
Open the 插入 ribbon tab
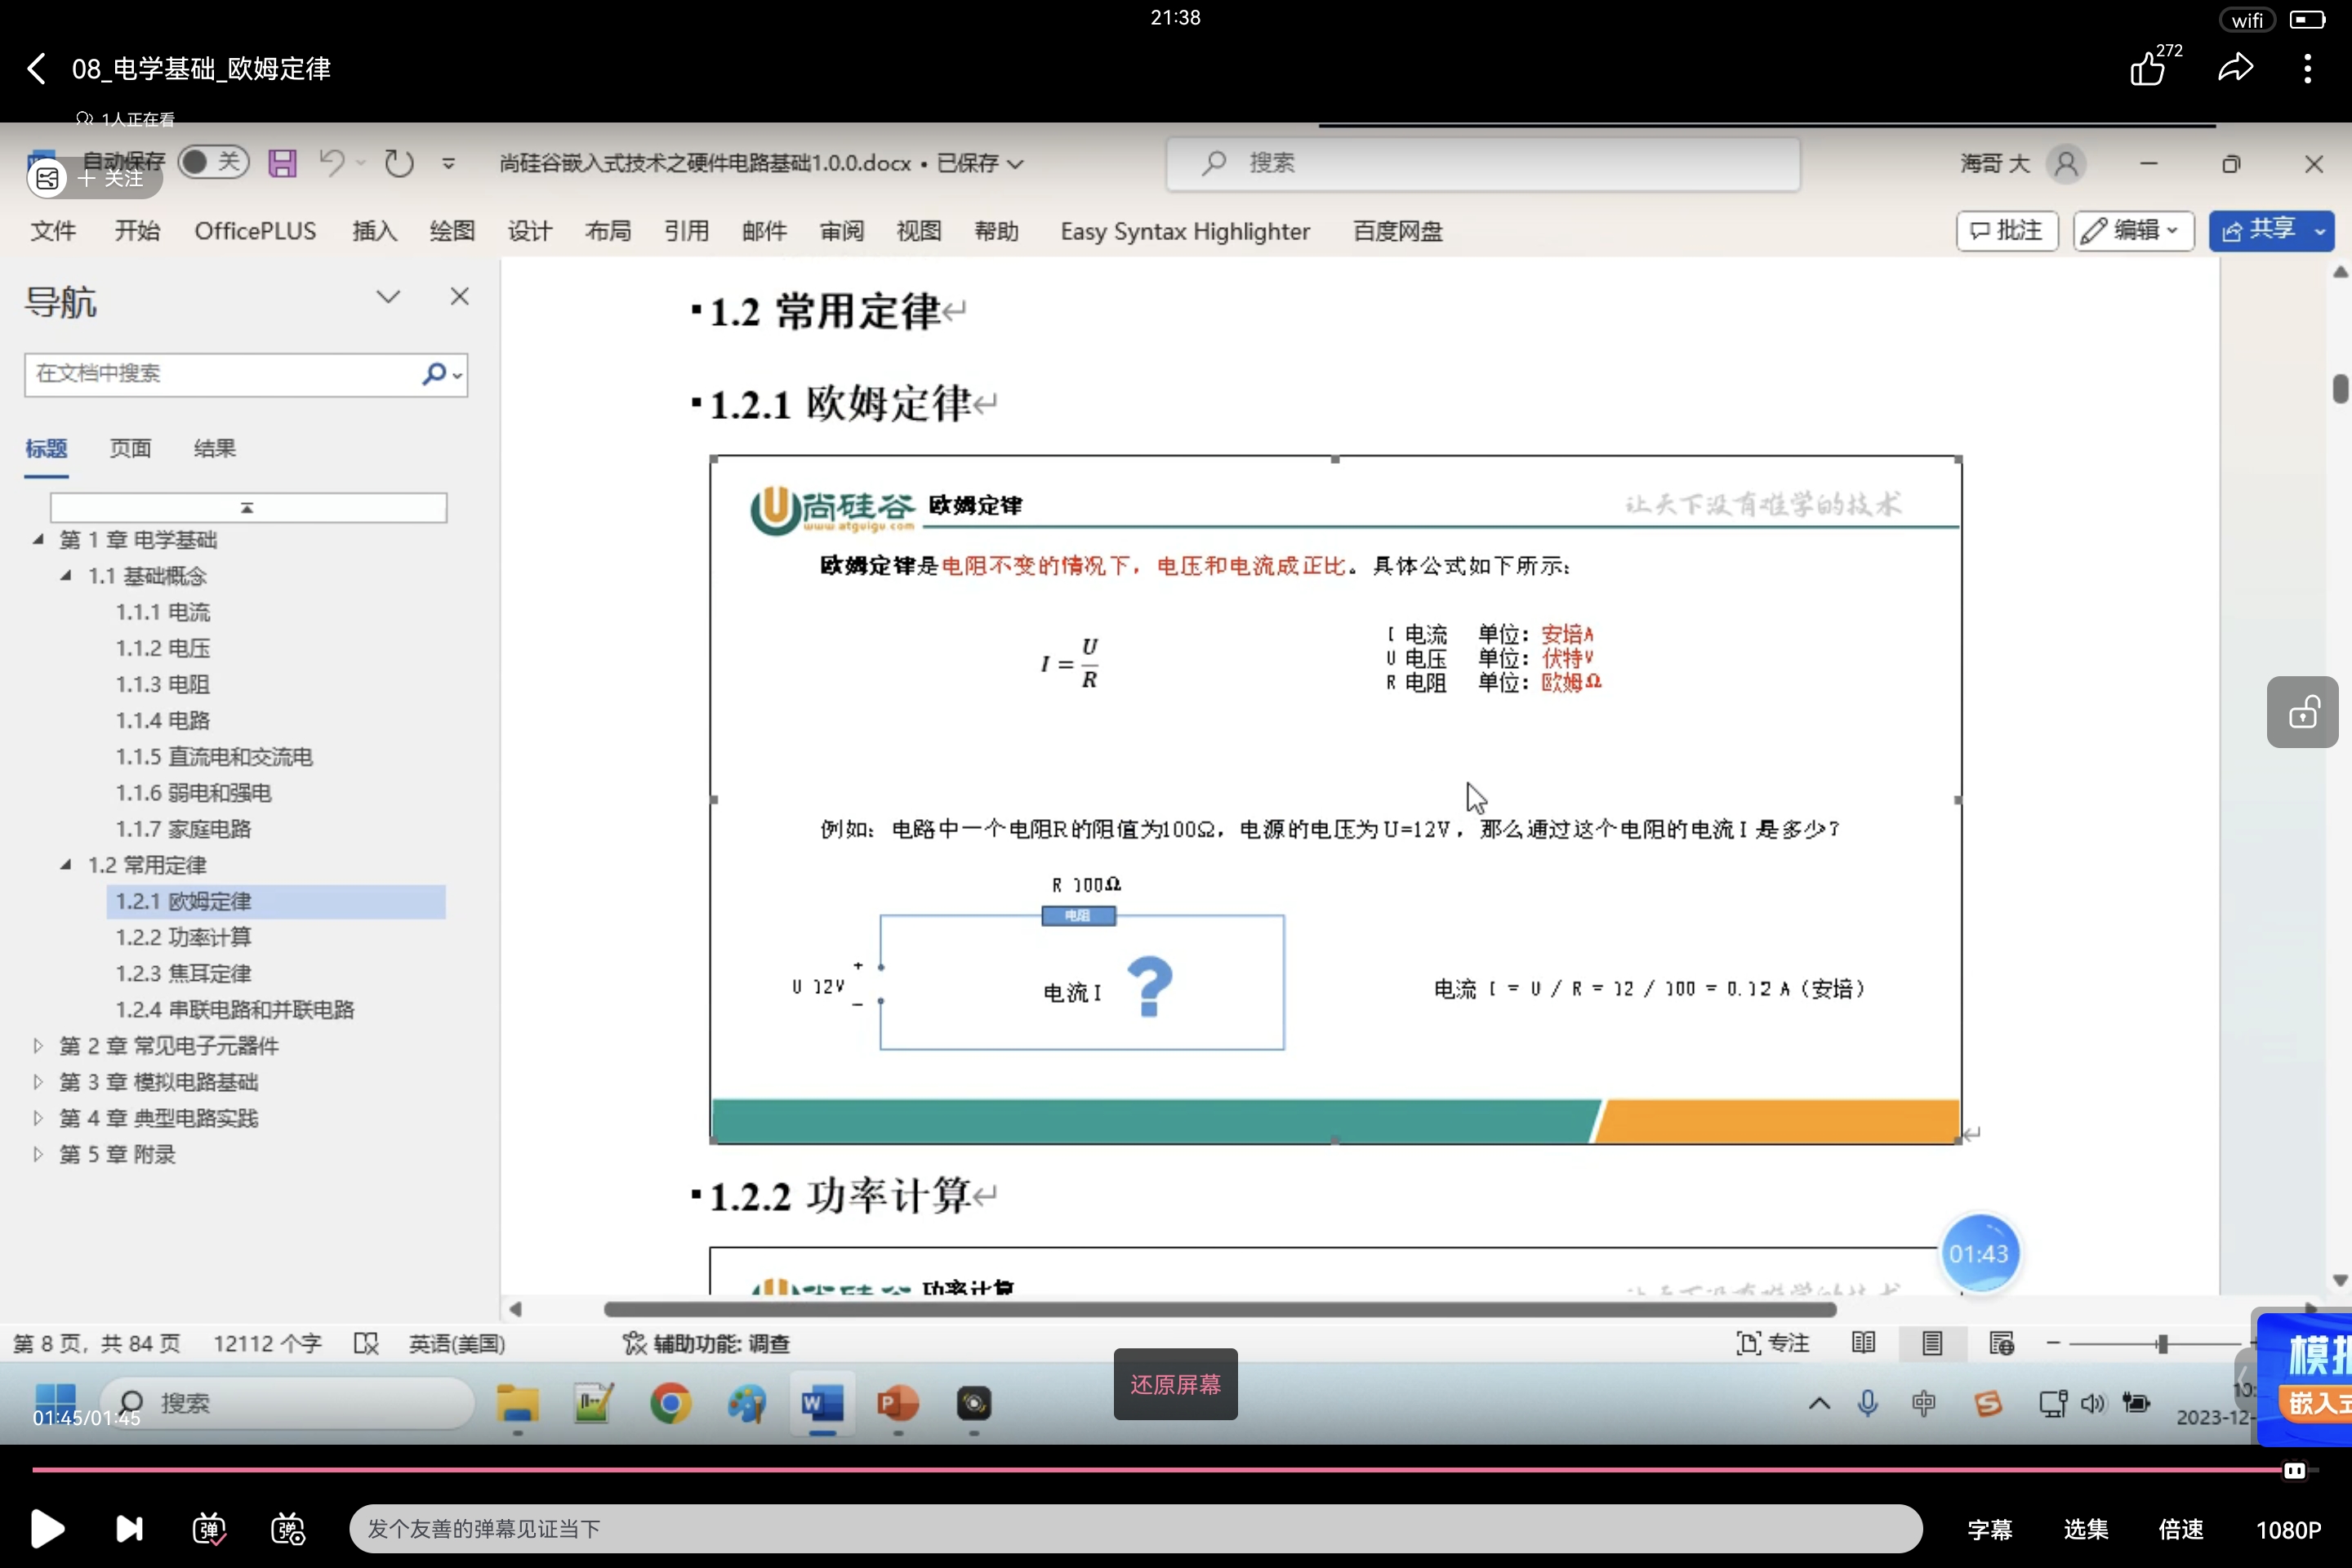375,231
